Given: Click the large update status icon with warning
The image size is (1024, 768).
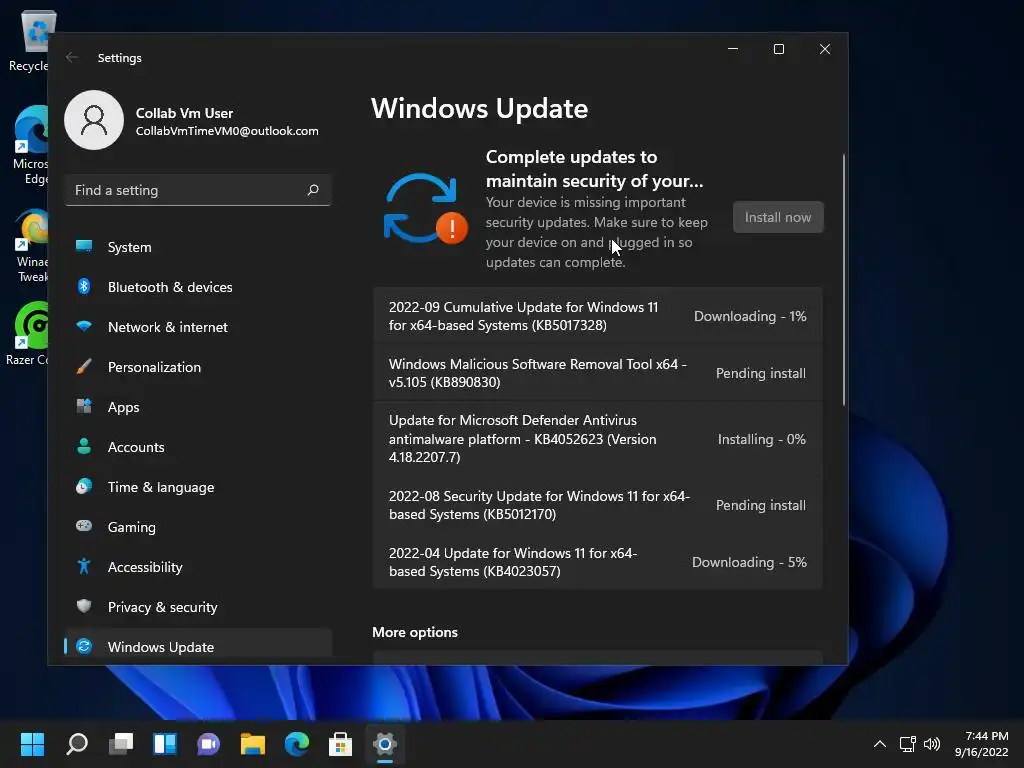Looking at the screenshot, I should [425, 209].
